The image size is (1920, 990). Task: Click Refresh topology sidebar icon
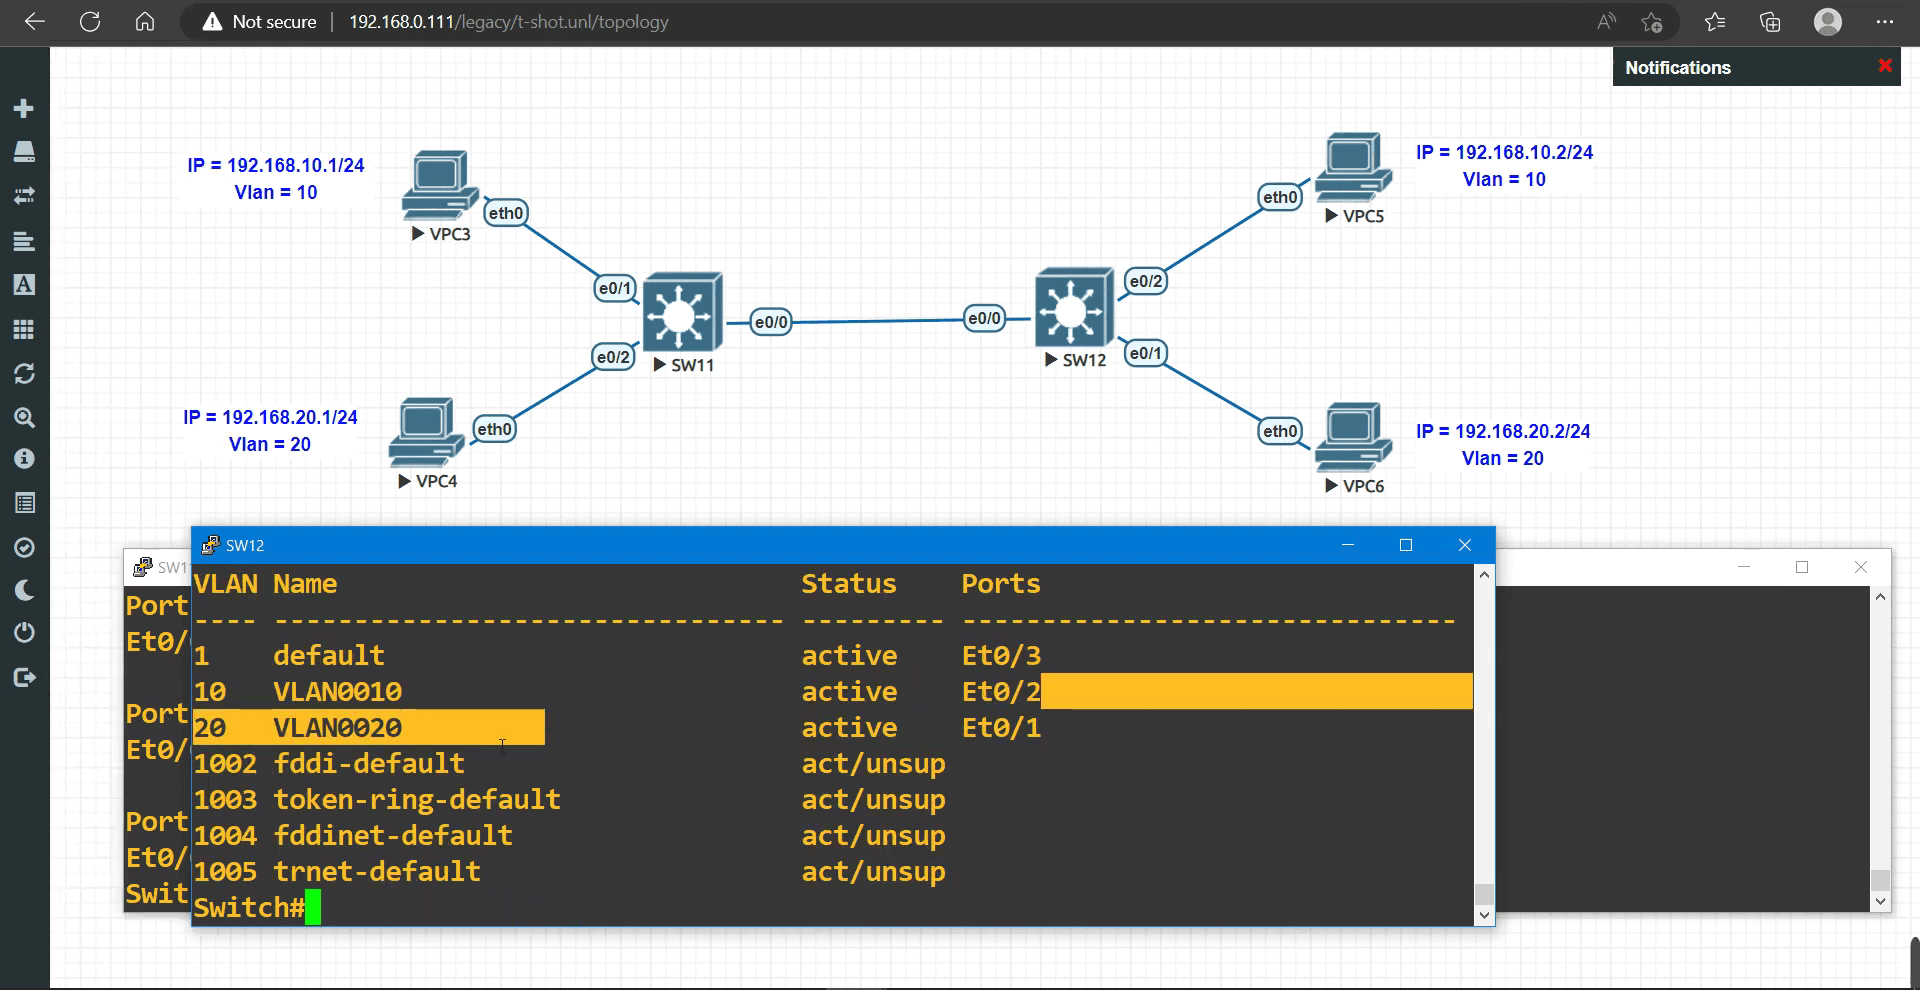point(24,373)
